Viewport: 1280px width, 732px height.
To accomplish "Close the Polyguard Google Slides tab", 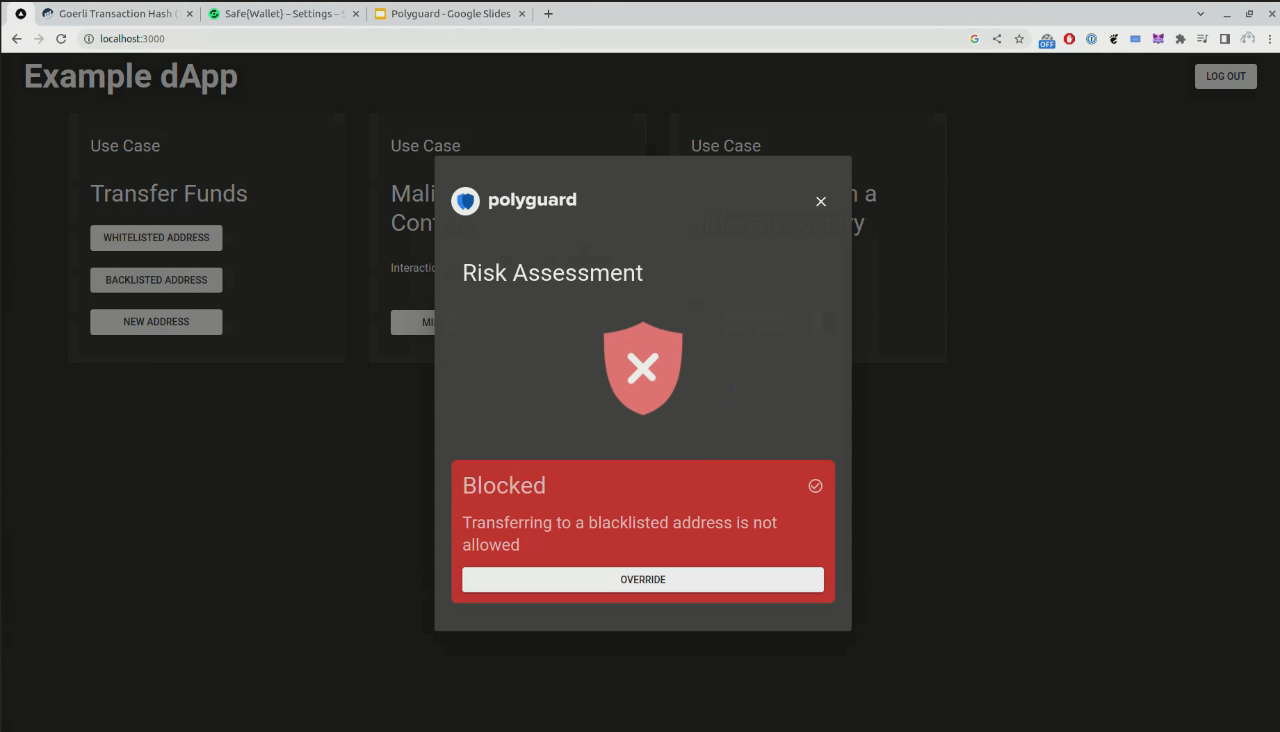I will click(x=521, y=14).
